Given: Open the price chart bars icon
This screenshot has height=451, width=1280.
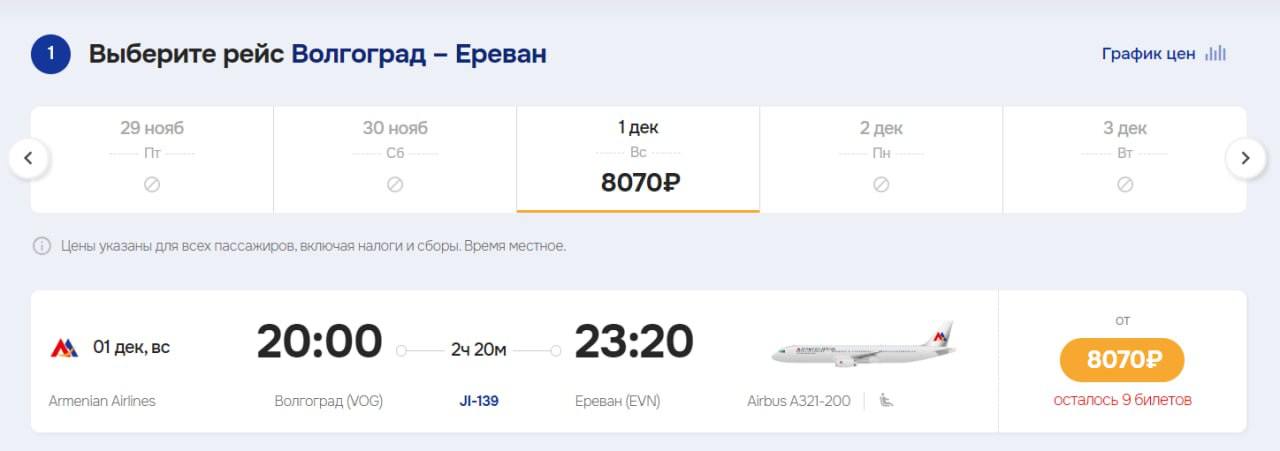Looking at the screenshot, I should (1215, 54).
